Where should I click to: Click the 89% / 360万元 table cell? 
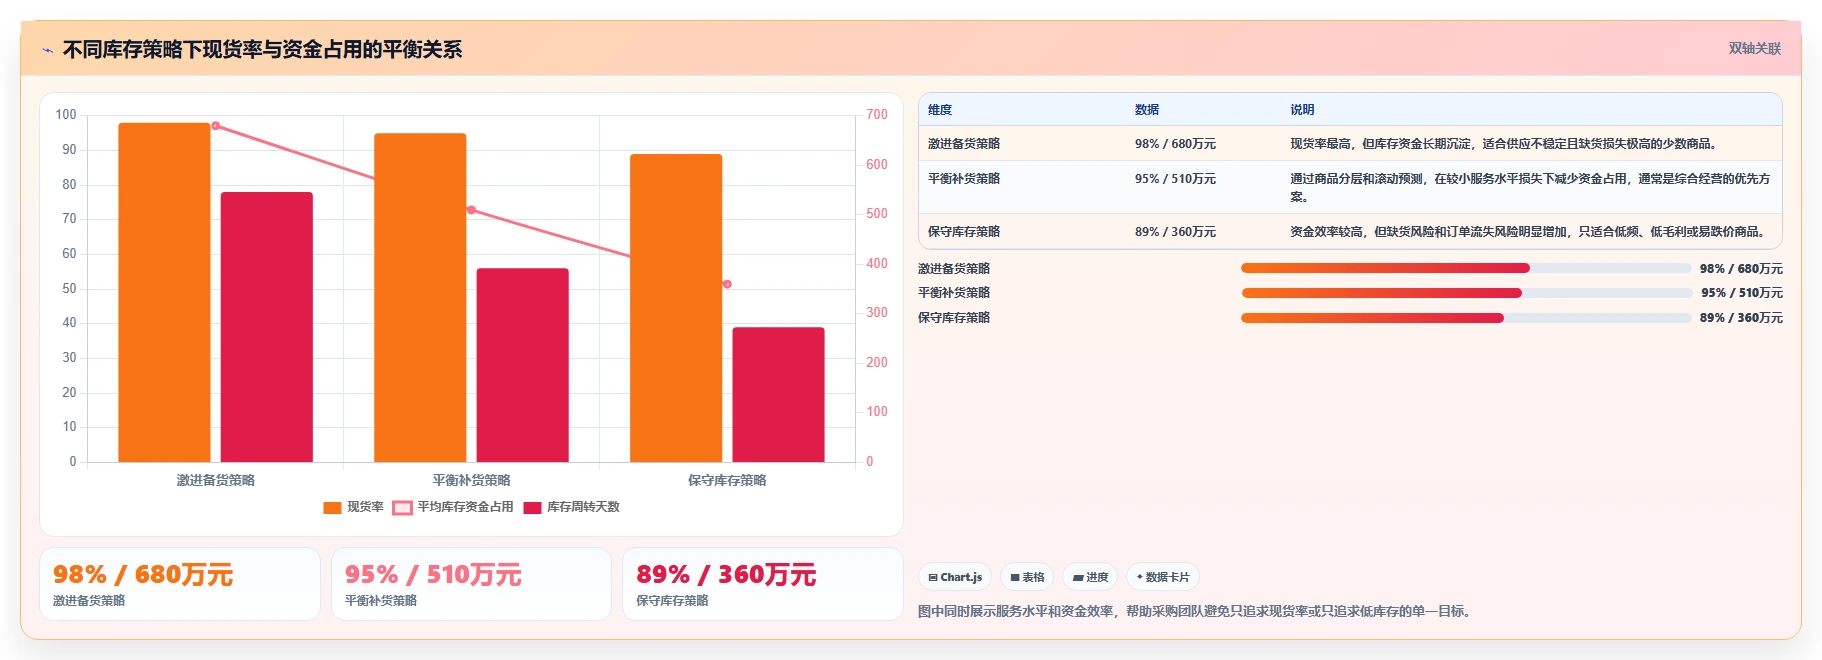pos(1175,232)
